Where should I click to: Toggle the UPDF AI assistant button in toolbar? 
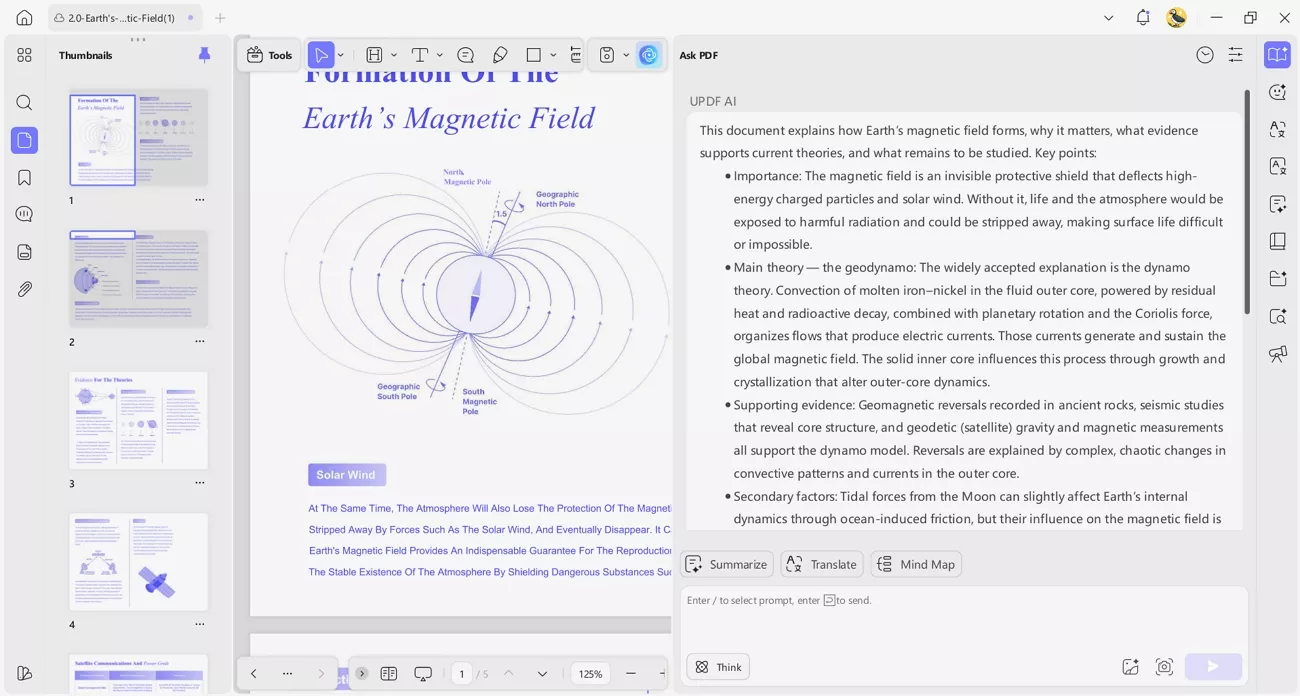(x=649, y=55)
